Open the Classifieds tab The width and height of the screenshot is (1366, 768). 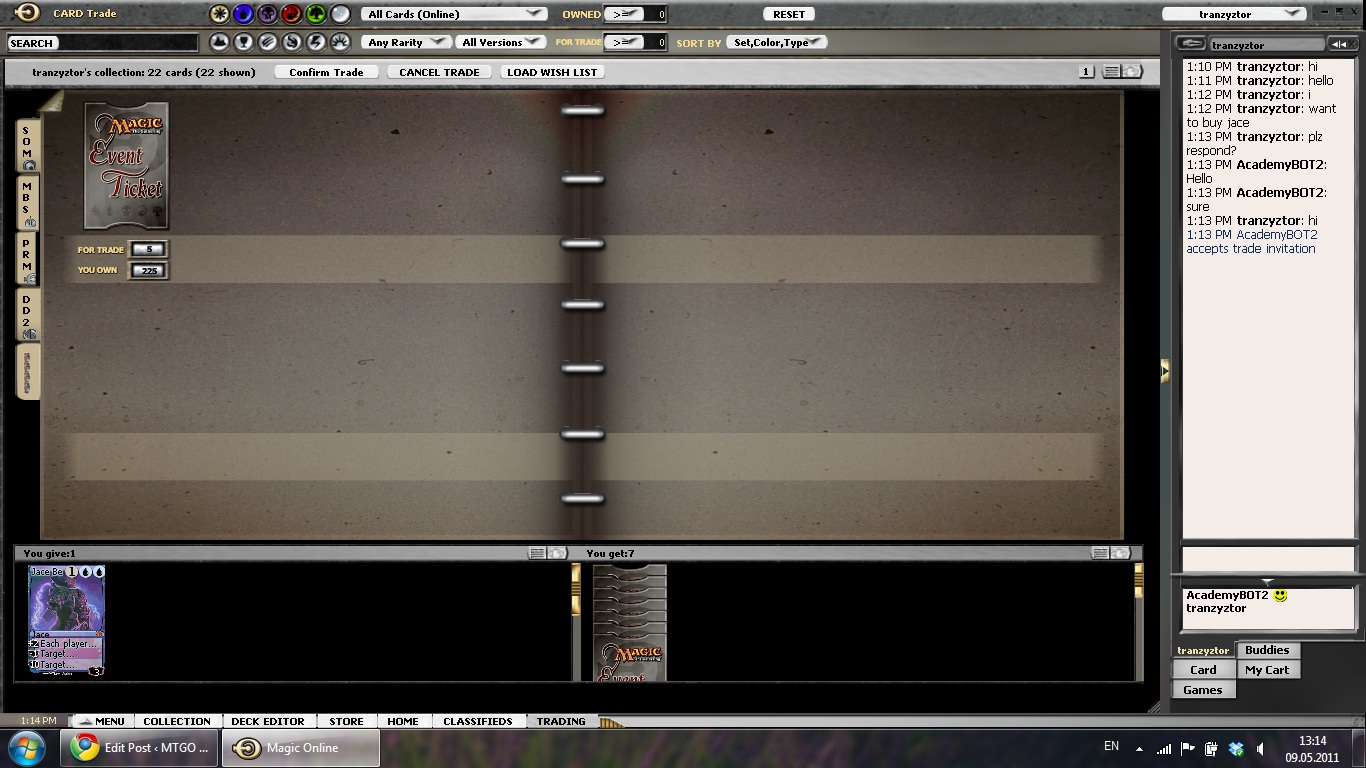477,721
